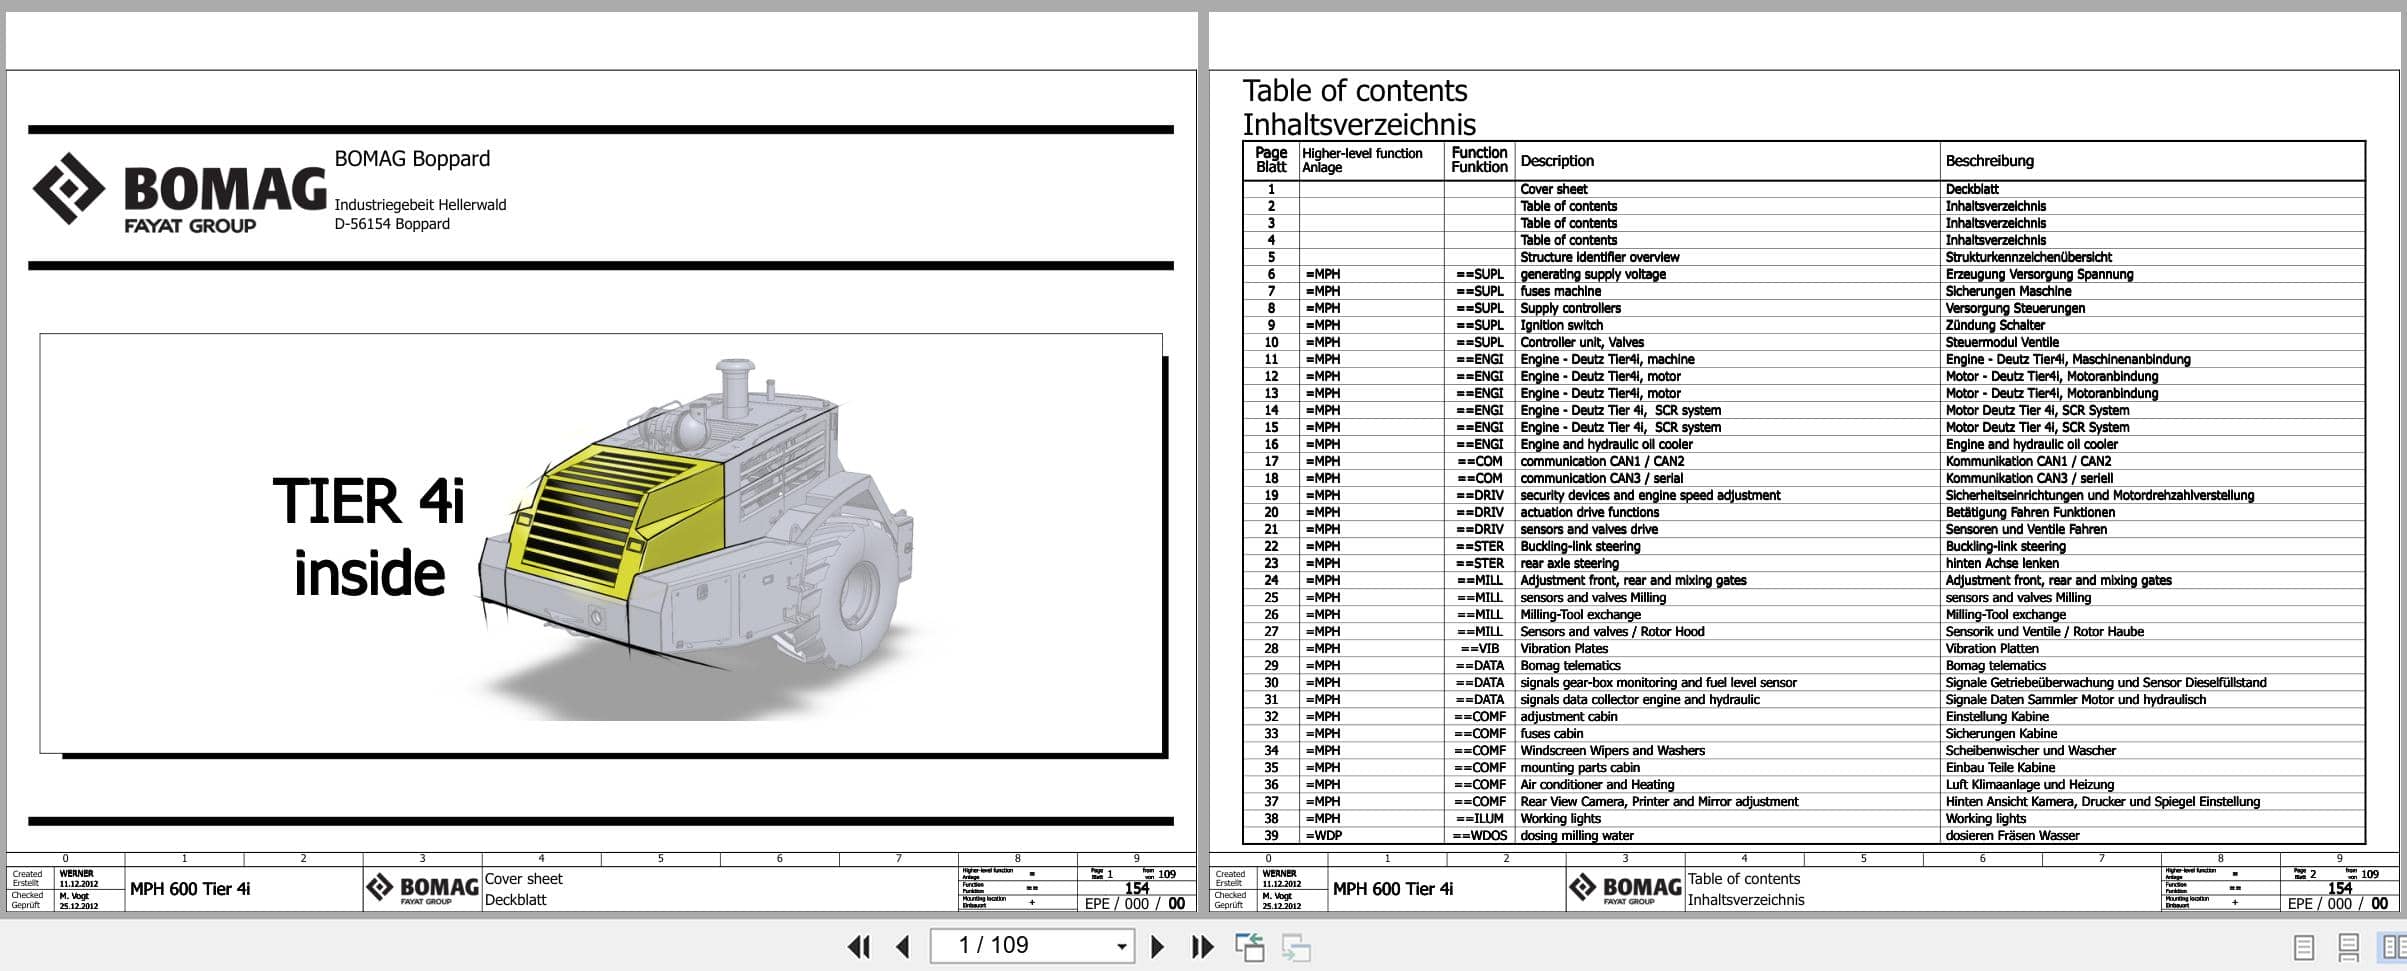The image size is (2407, 971).
Task: Click 'Engine and hydraulic oil cooler' description
Action: (x=1606, y=444)
